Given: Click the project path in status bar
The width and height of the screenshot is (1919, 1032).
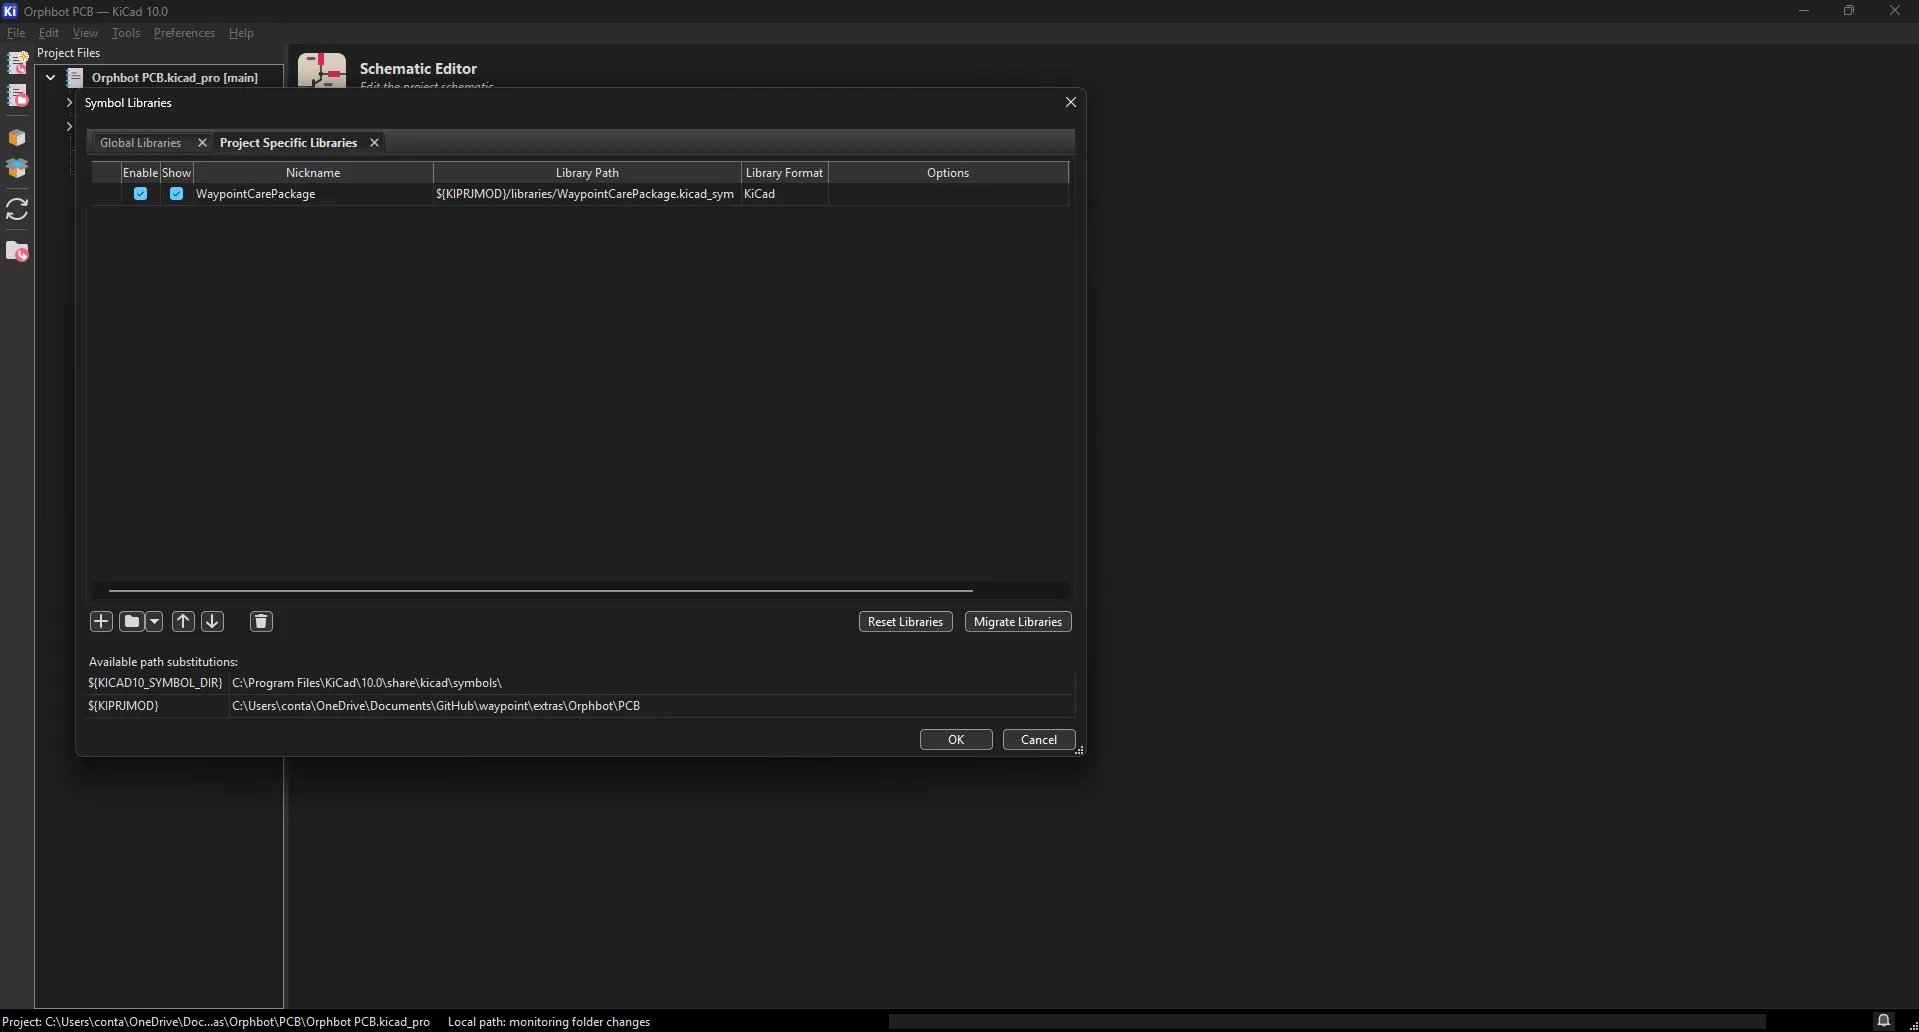Looking at the screenshot, I should point(216,1021).
